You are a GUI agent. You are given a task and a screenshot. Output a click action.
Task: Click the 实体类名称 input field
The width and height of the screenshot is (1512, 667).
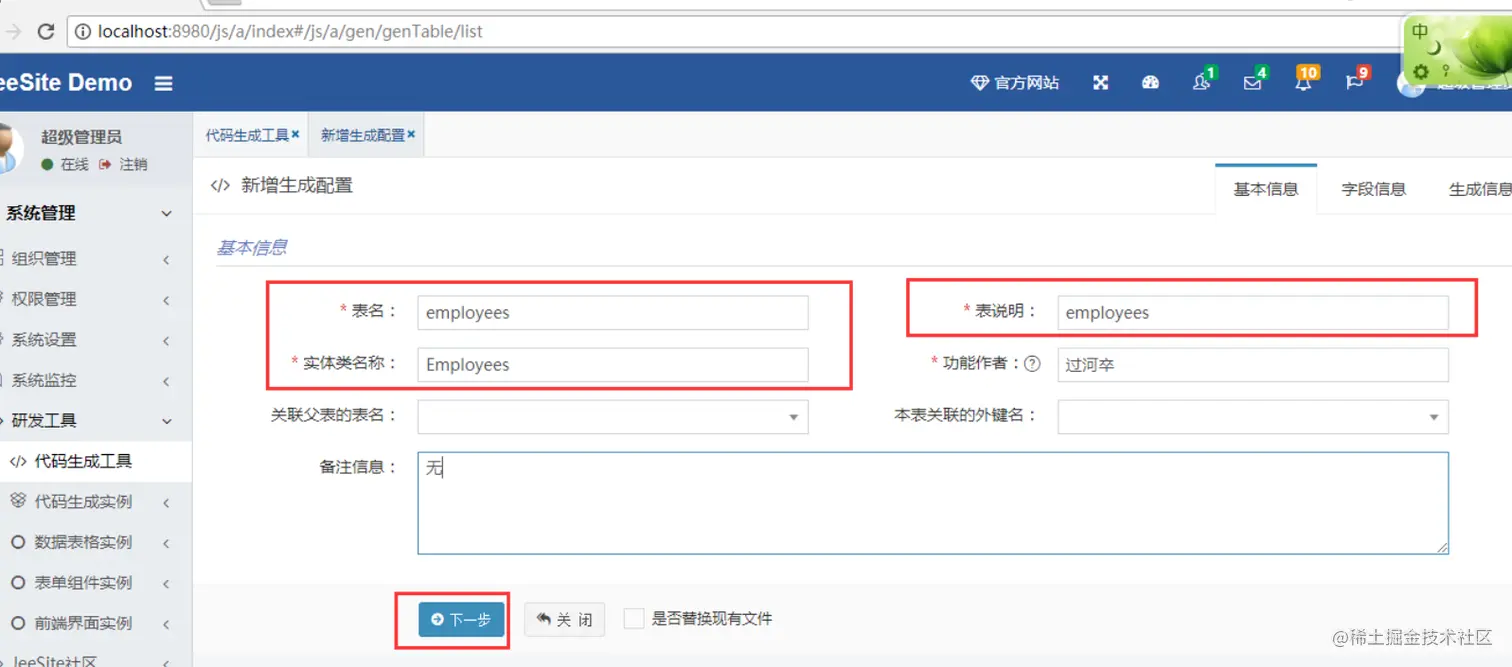pos(613,364)
